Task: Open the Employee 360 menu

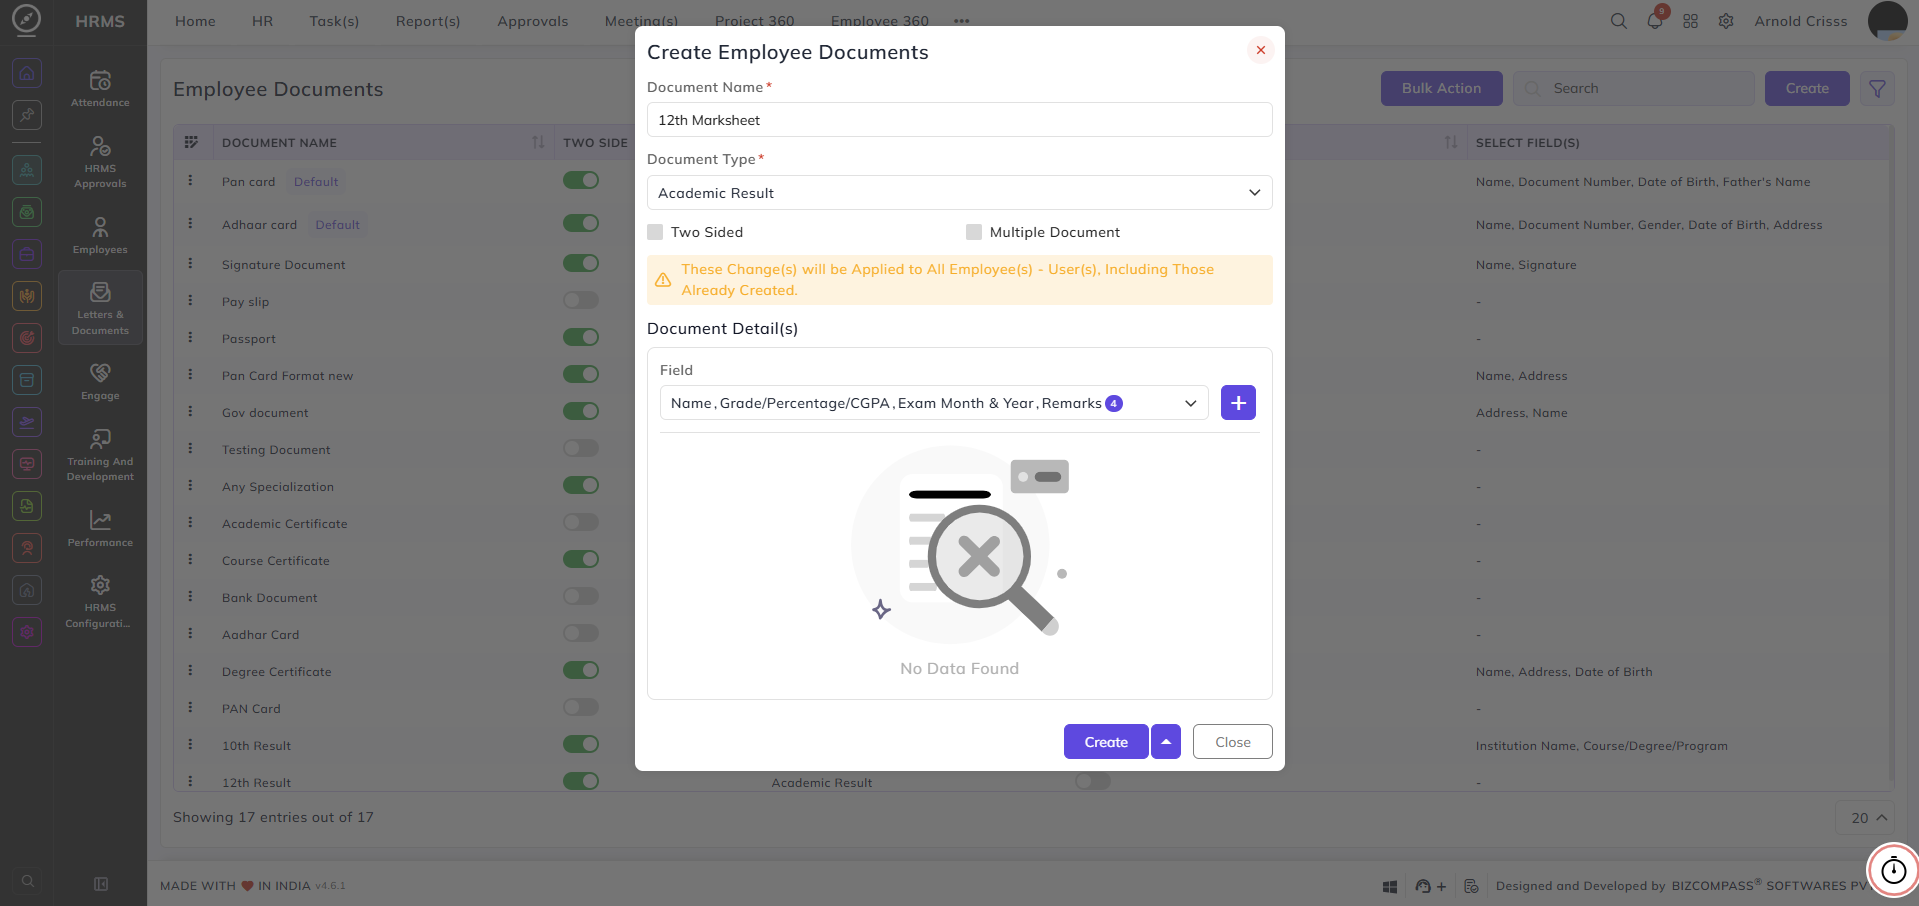Action: tap(880, 21)
